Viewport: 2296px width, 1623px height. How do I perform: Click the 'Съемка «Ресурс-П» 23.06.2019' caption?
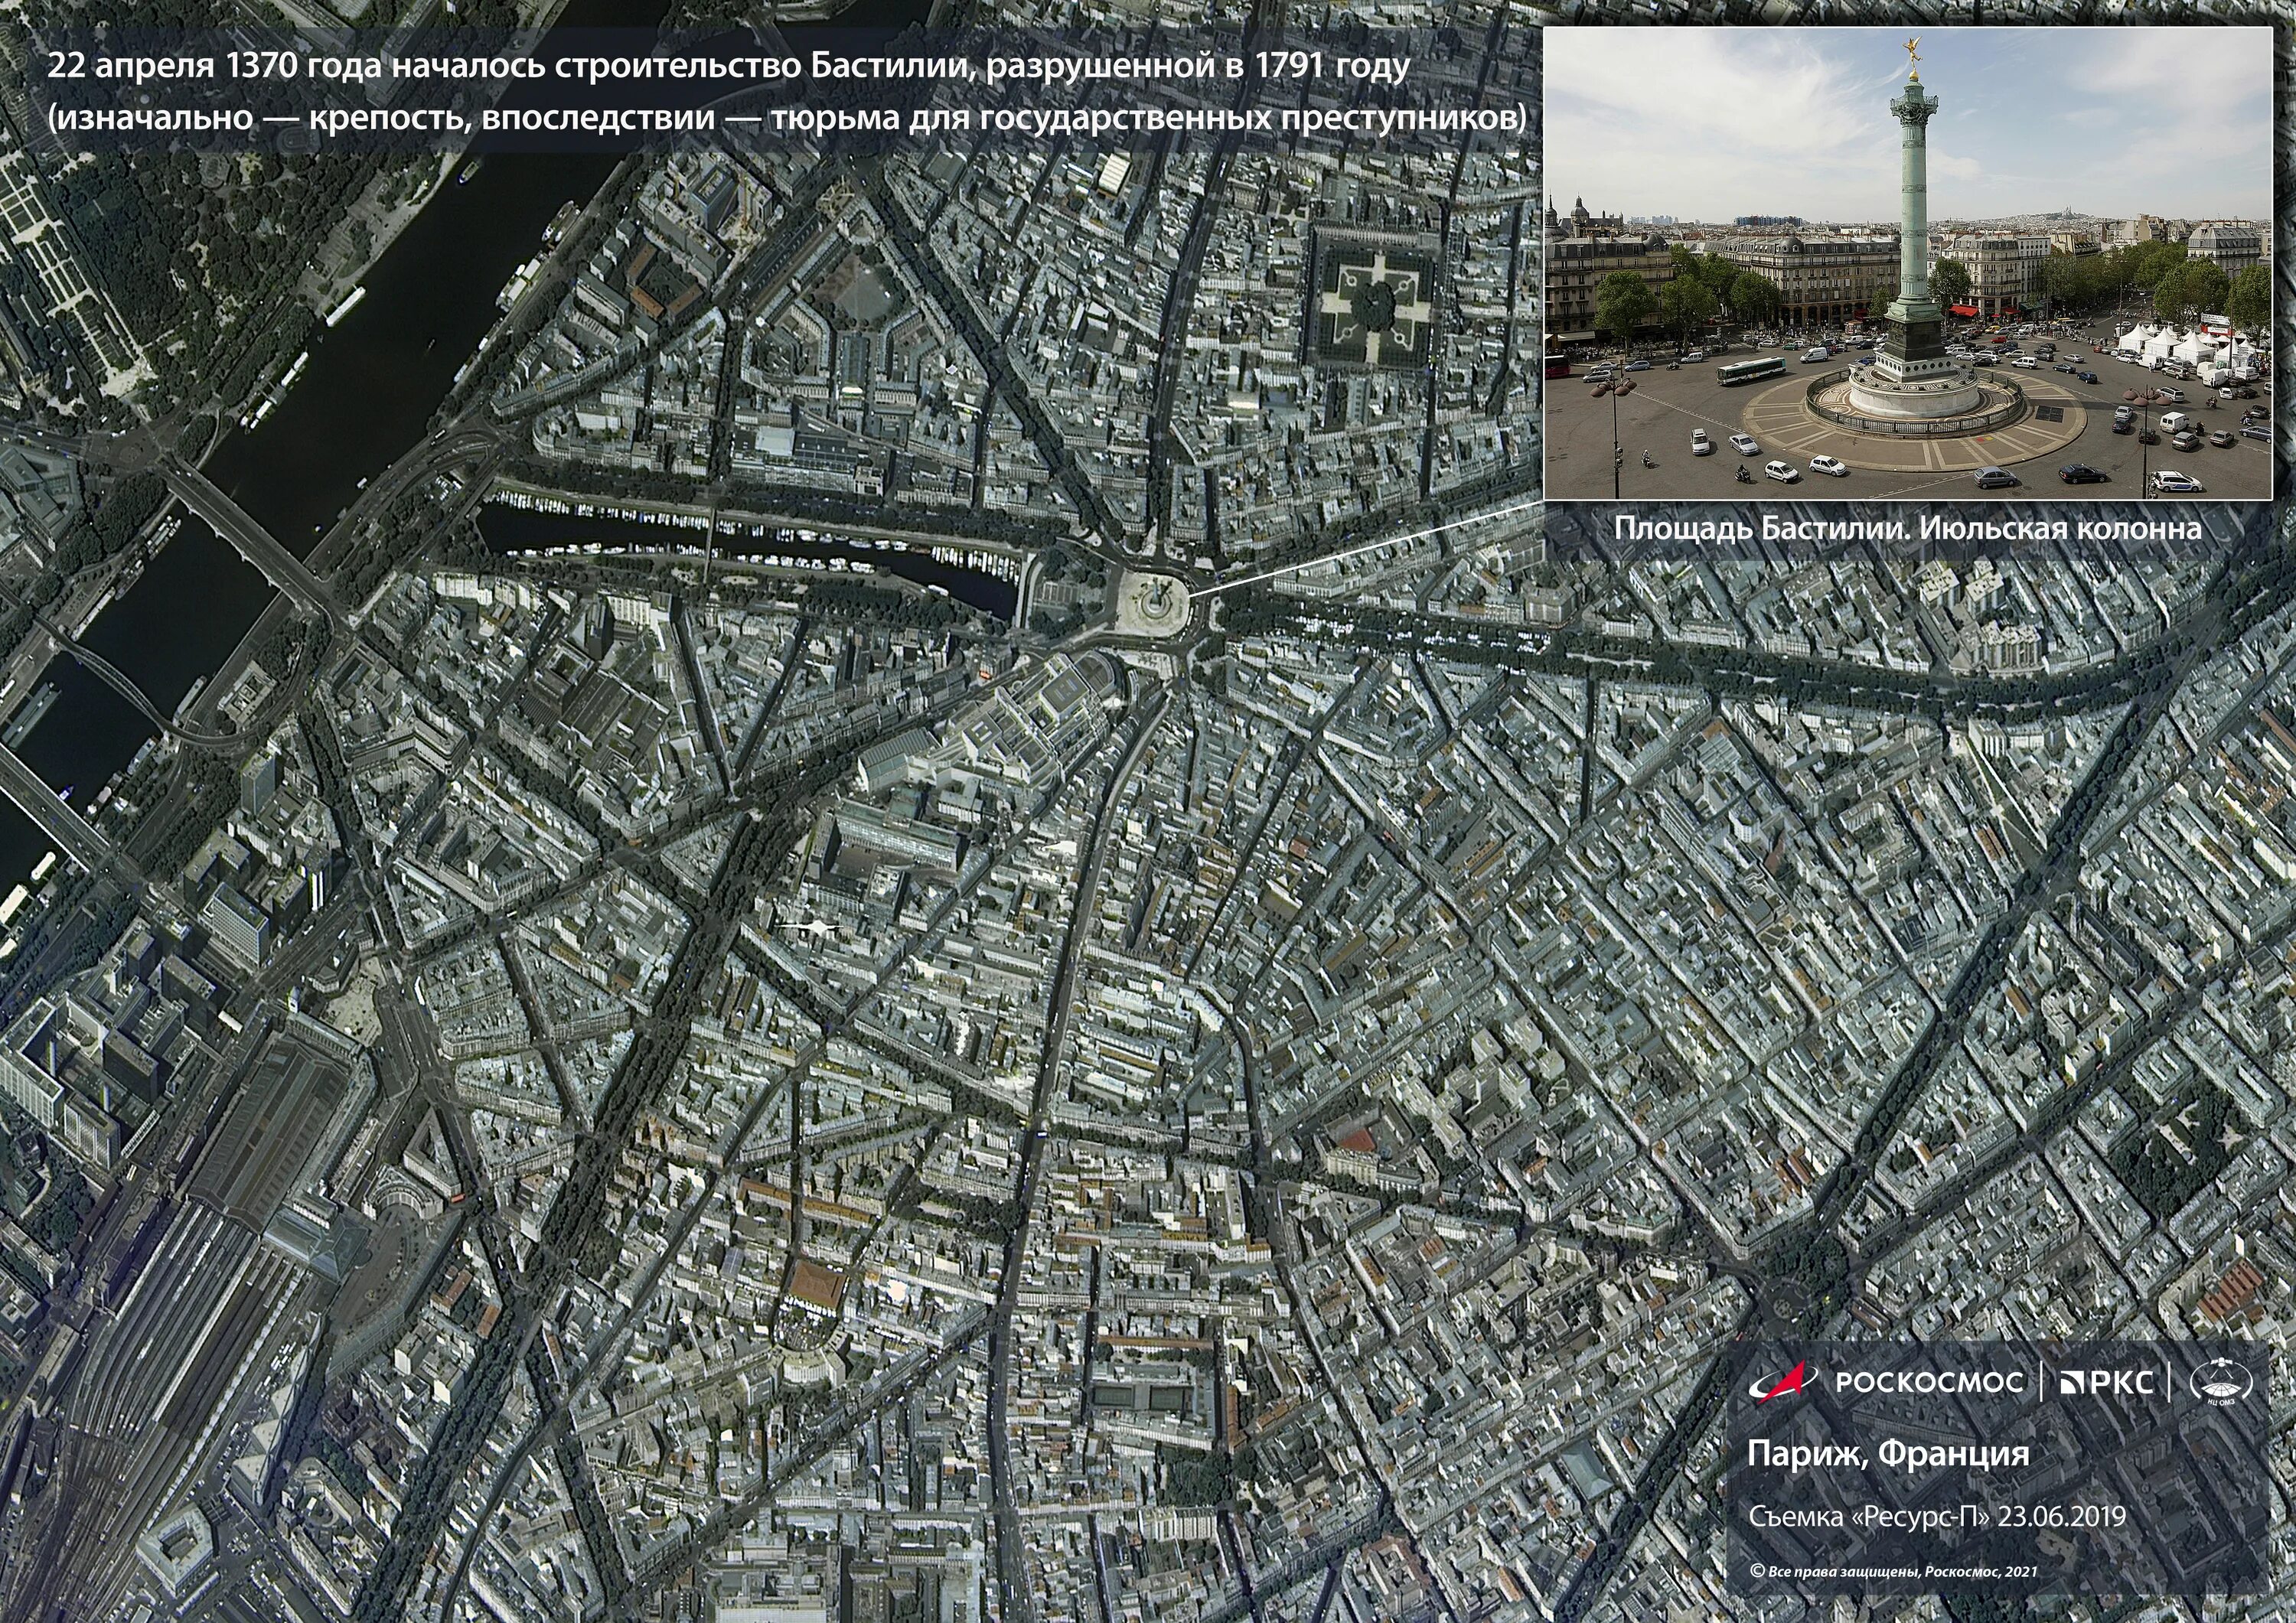coord(1936,1517)
